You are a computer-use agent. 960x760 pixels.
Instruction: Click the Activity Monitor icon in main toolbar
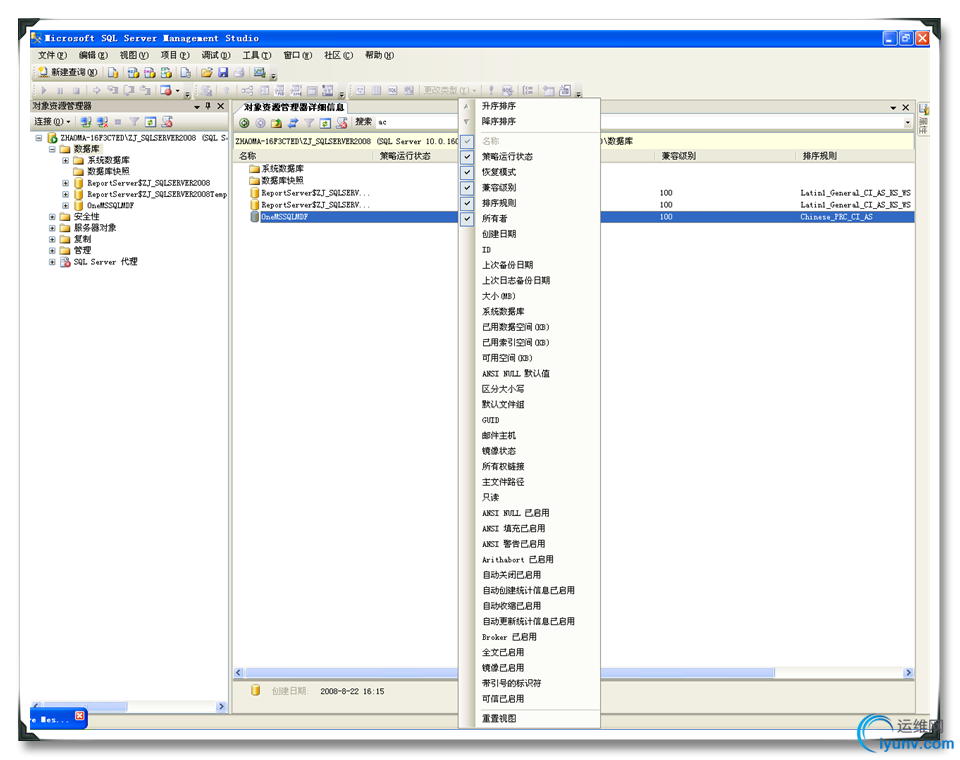[x=260, y=72]
